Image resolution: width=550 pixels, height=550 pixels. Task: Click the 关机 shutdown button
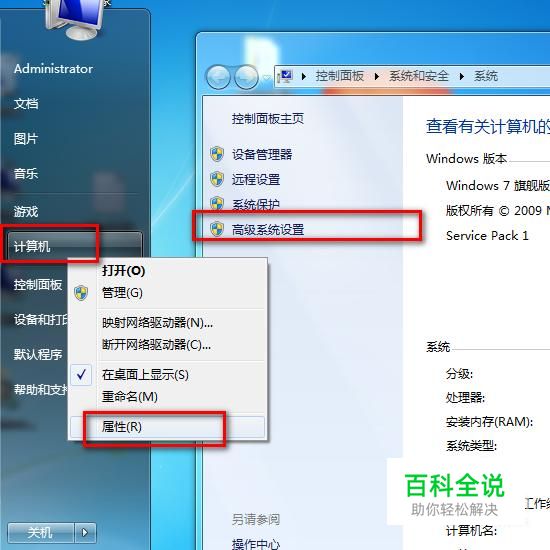click(41, 532)
